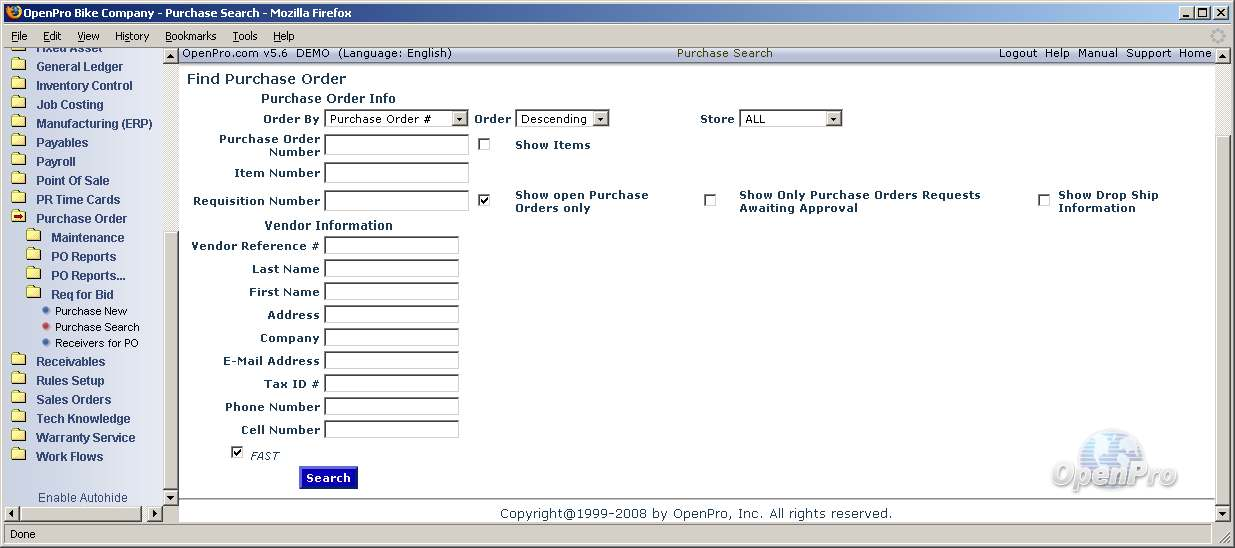Click the Warranty Service folder icon
Image resolution: width=1235 pixels, height=548 pixels.
point(18,437)
